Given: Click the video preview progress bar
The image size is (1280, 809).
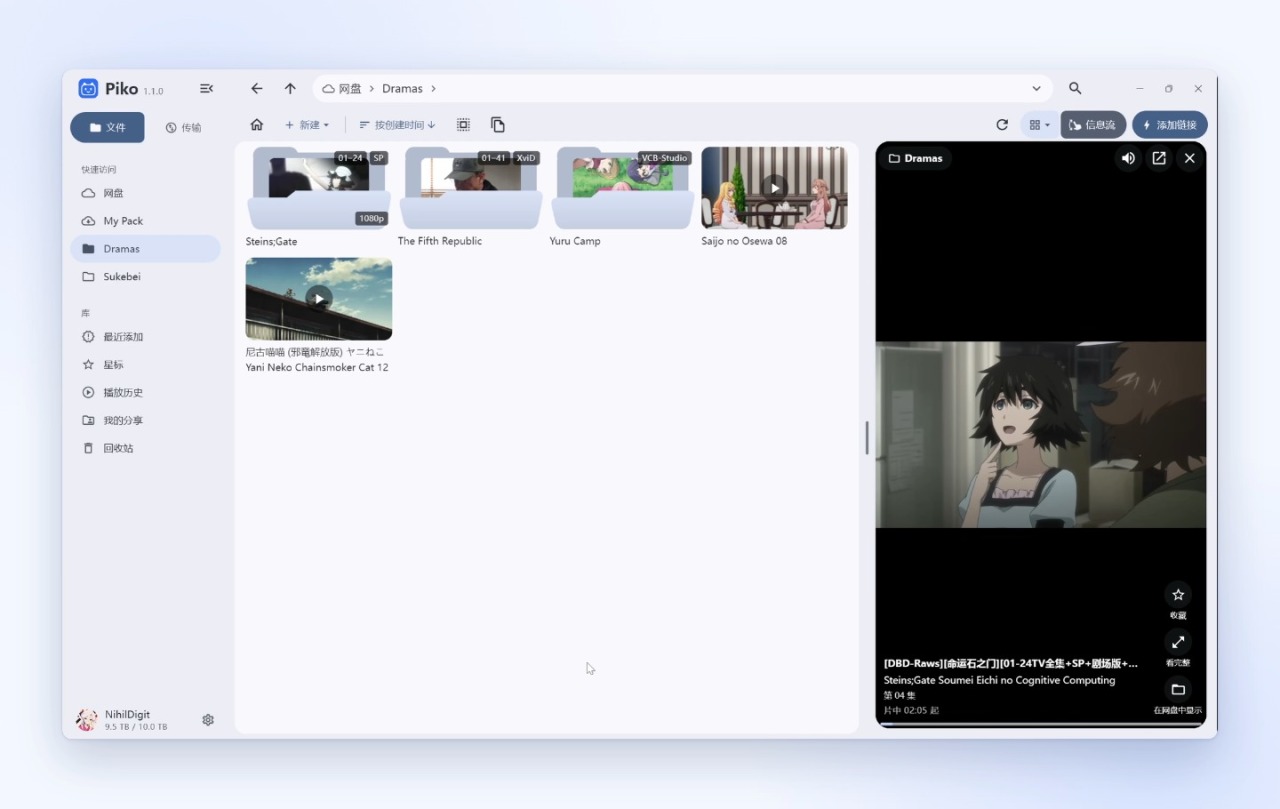Looking at the screenshot, I should [x=1041, y=724].
